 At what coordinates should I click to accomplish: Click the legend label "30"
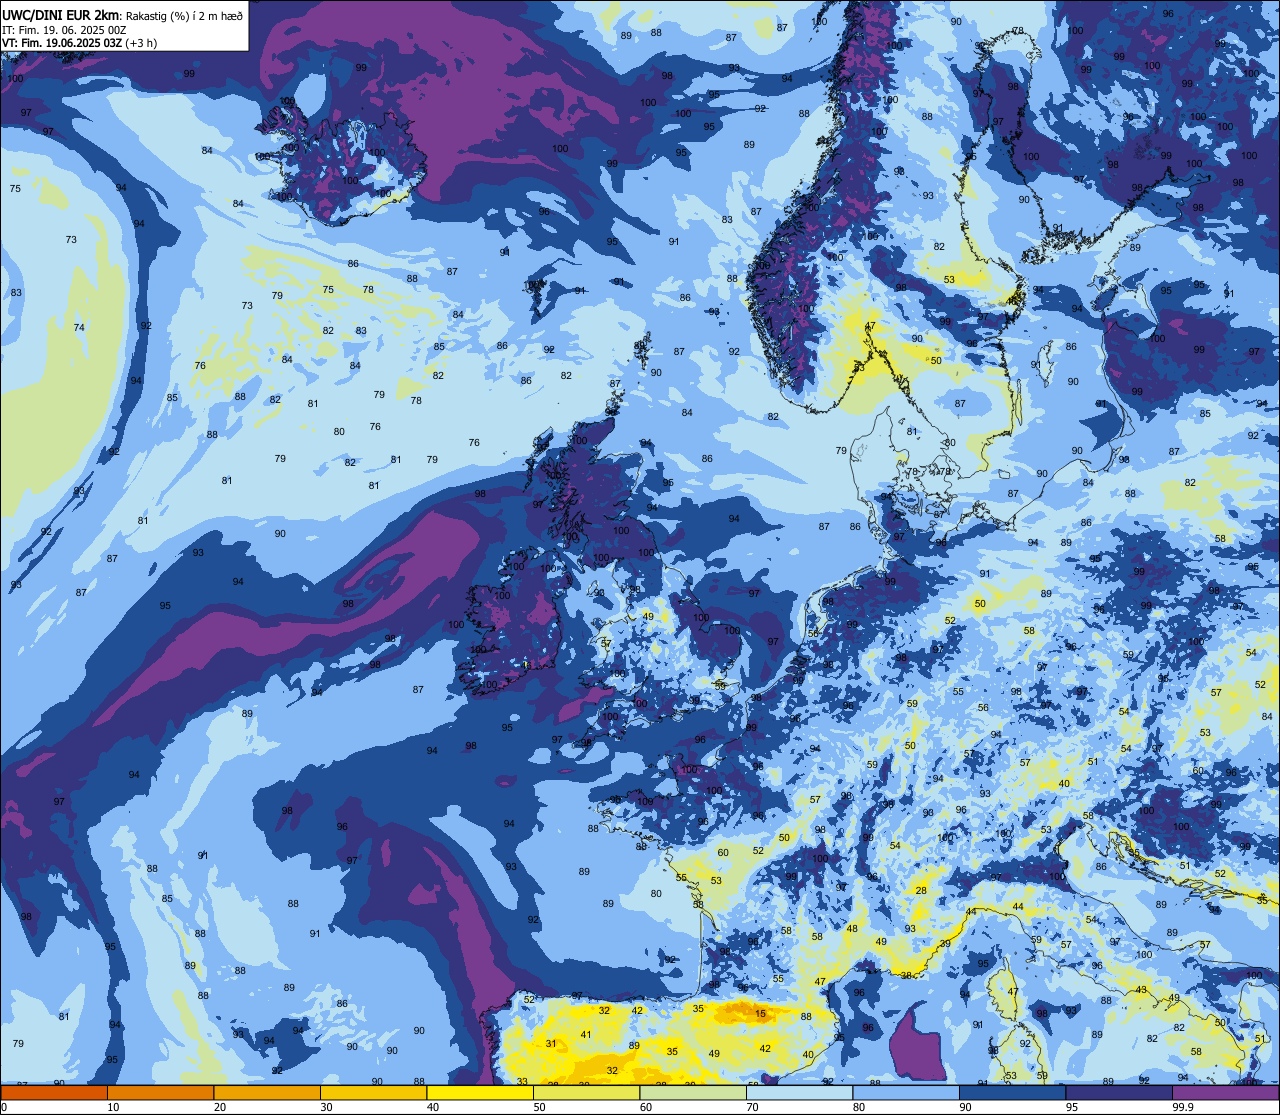(x=326, y=1107)
